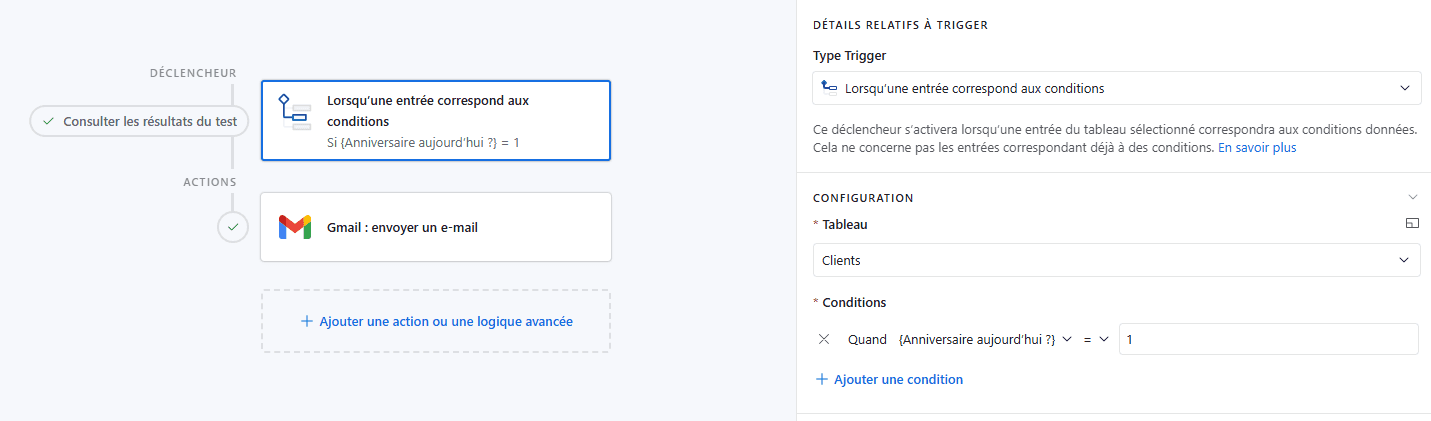This screenshot has height=421, width=1431.
Task: Click the green checkmark circle beside Gmail action
Action: [x=232, y=227]
